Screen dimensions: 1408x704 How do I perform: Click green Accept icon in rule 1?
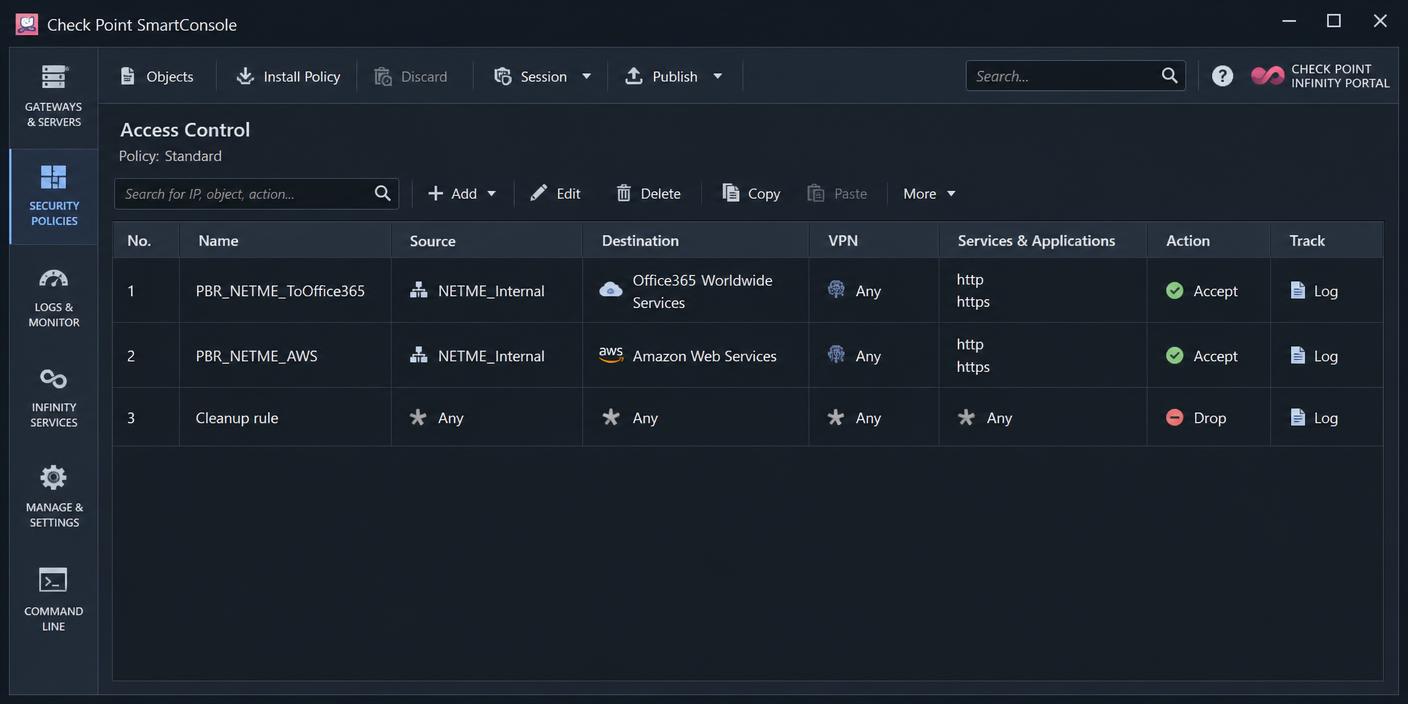tap(1175, 290)
